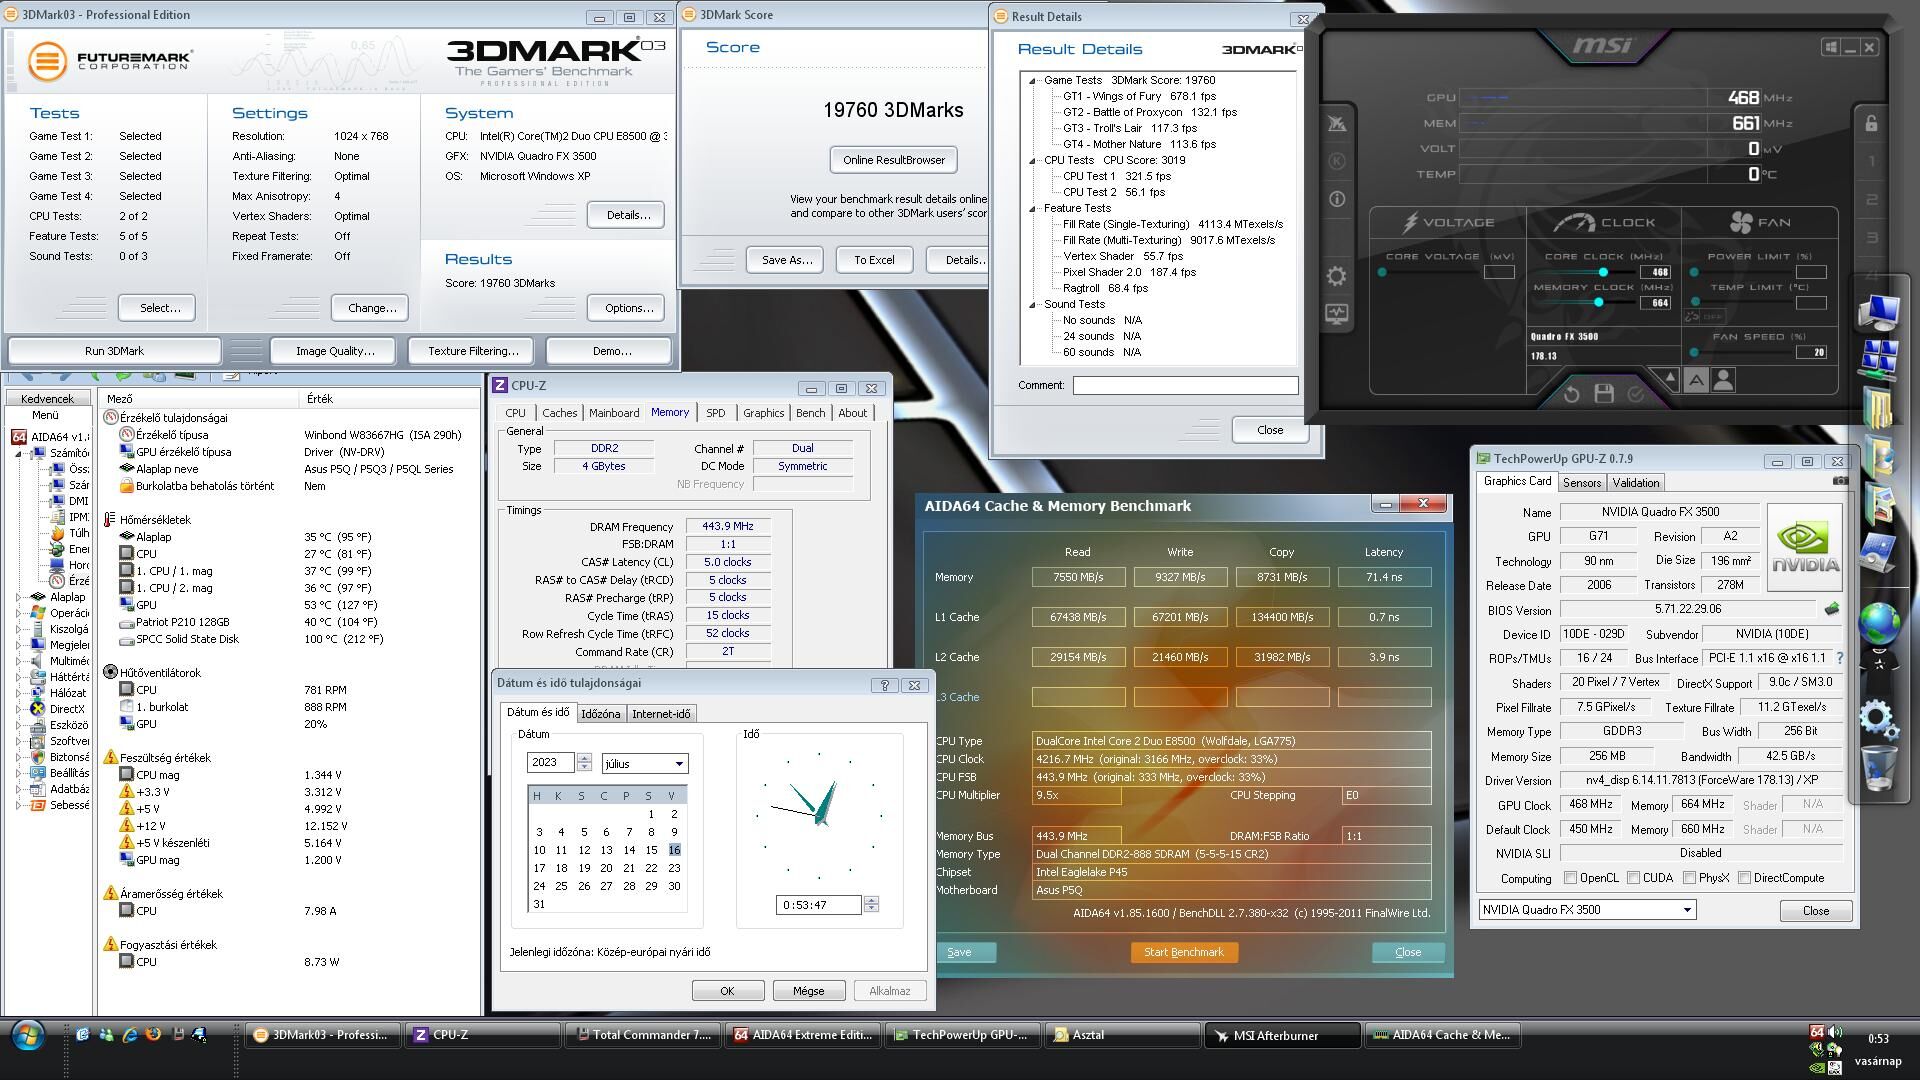This screenshot has width=1920, height=1080.
Task: Open the Recycle Bin sidebar icon
Action: pos(1879,770)
